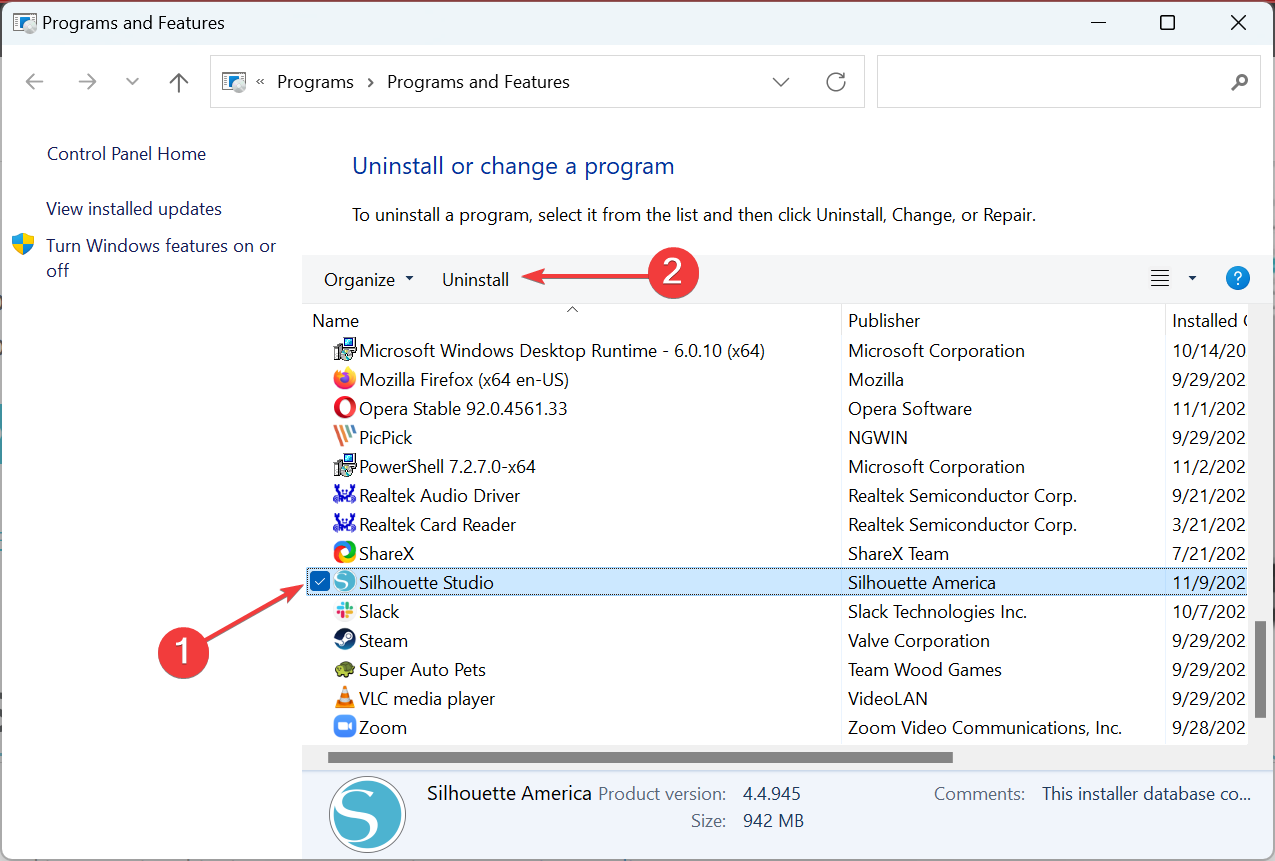This screenshot has height=861, width=1275.
Task: Click the Slack program icon
Action: tap(344, 611)
